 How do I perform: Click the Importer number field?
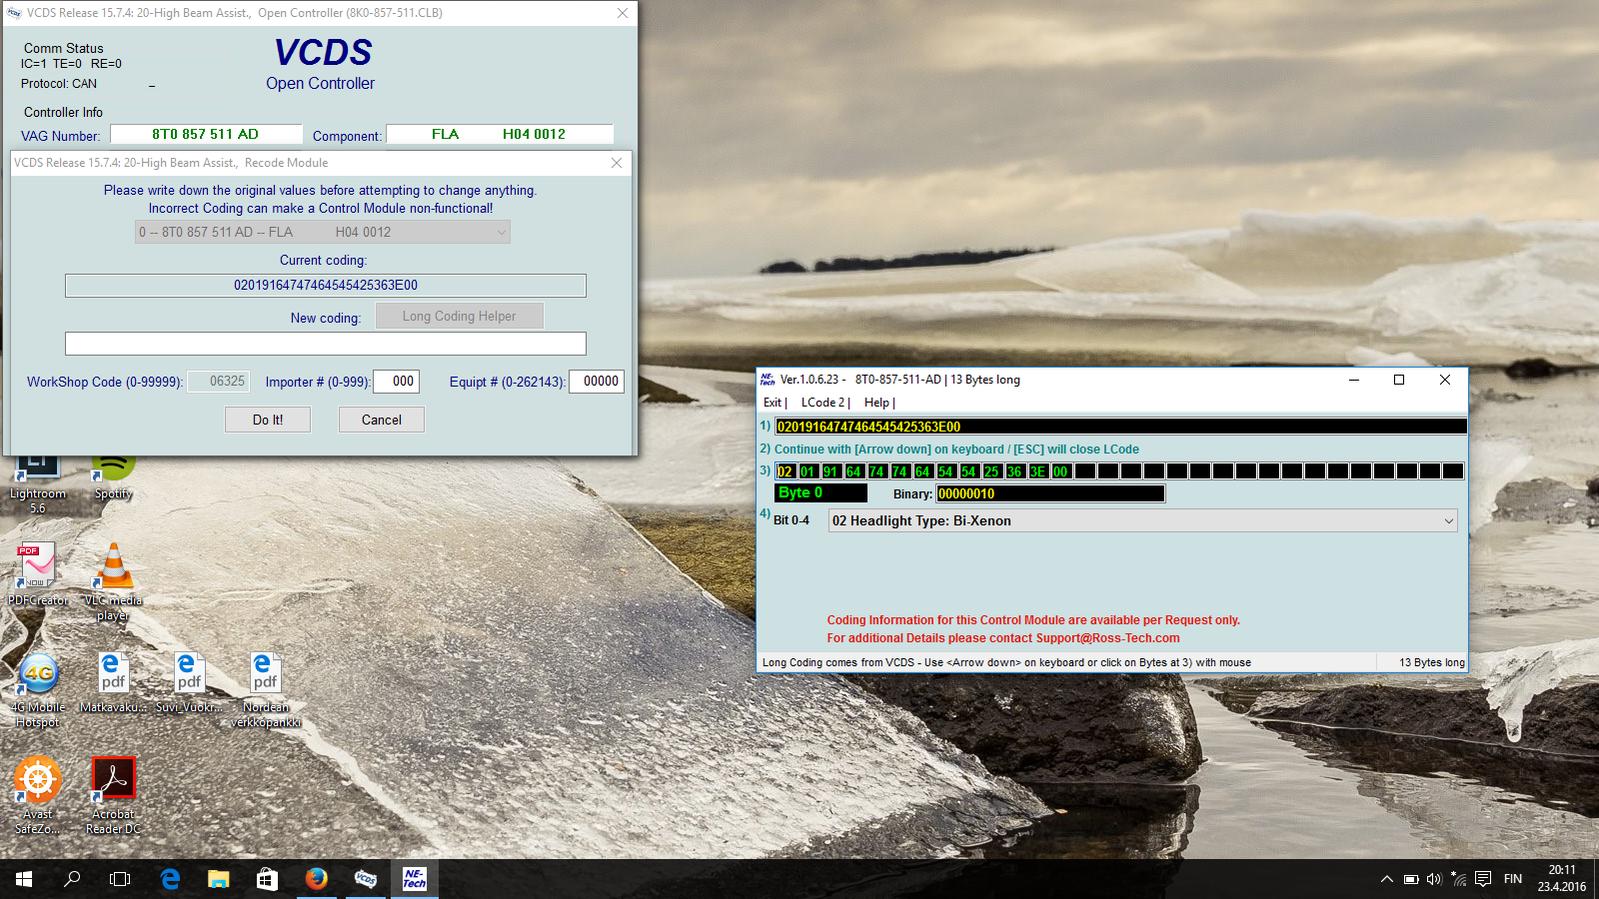pos(396,381)
